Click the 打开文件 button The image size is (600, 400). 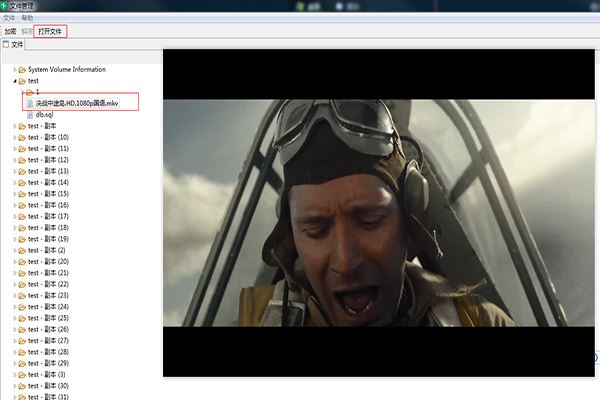click(50, 31)
